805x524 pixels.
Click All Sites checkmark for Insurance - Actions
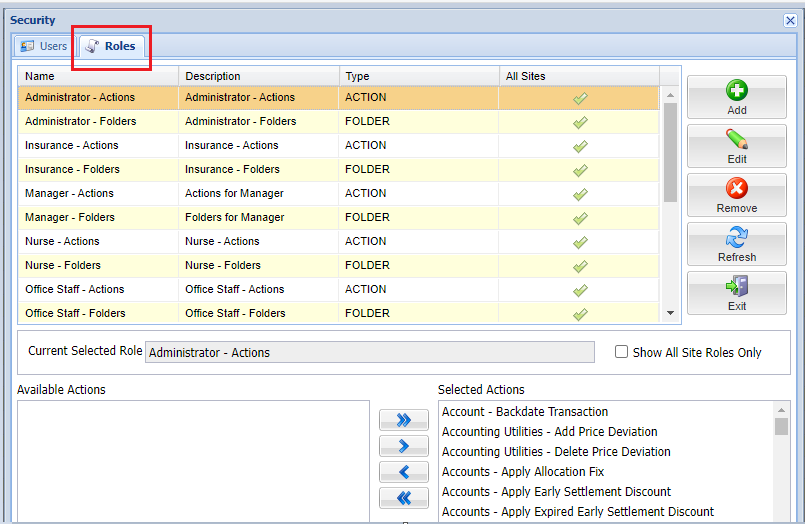(580, 146)
